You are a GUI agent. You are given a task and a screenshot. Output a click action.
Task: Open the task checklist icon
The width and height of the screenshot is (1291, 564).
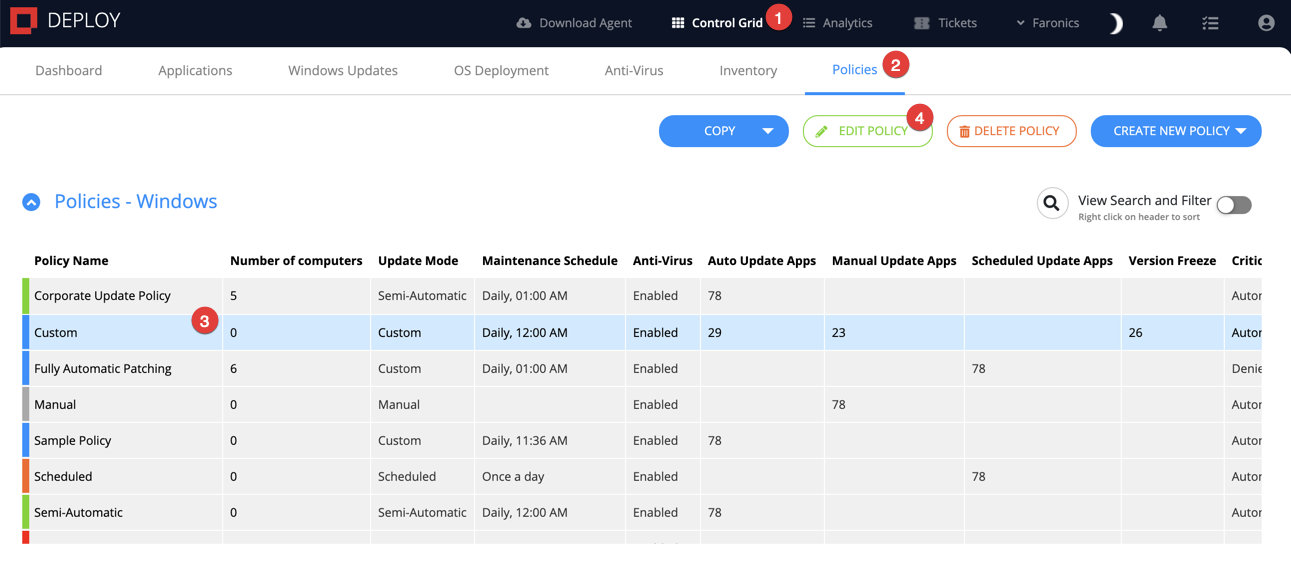[1211, 22]
